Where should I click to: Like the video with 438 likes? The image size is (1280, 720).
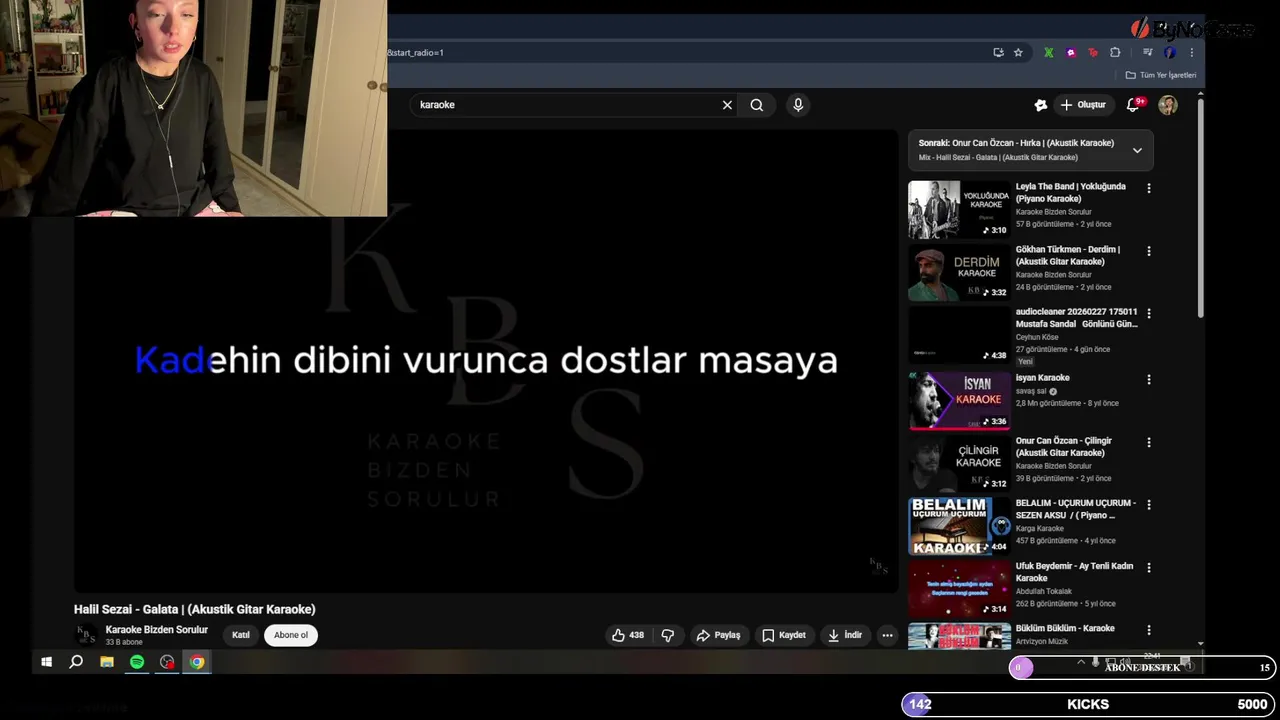coord(628,635)
